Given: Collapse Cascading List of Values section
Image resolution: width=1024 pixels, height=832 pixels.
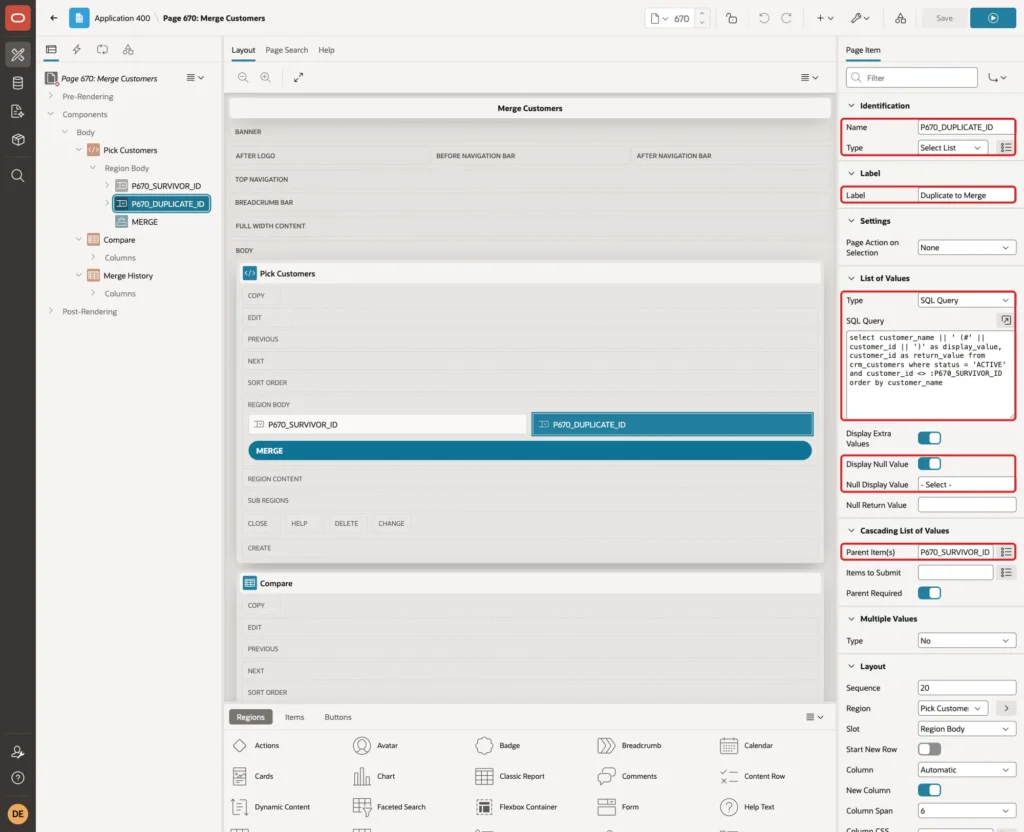Looking at the screenshot, I should coord(851,530).
